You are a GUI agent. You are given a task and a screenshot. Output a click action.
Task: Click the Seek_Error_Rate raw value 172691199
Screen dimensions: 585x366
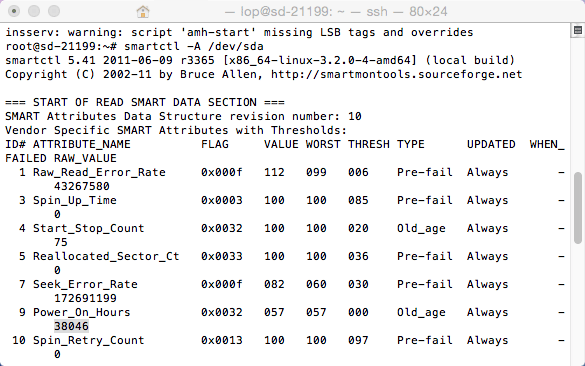pyautogui.click(x=85, y=298)
